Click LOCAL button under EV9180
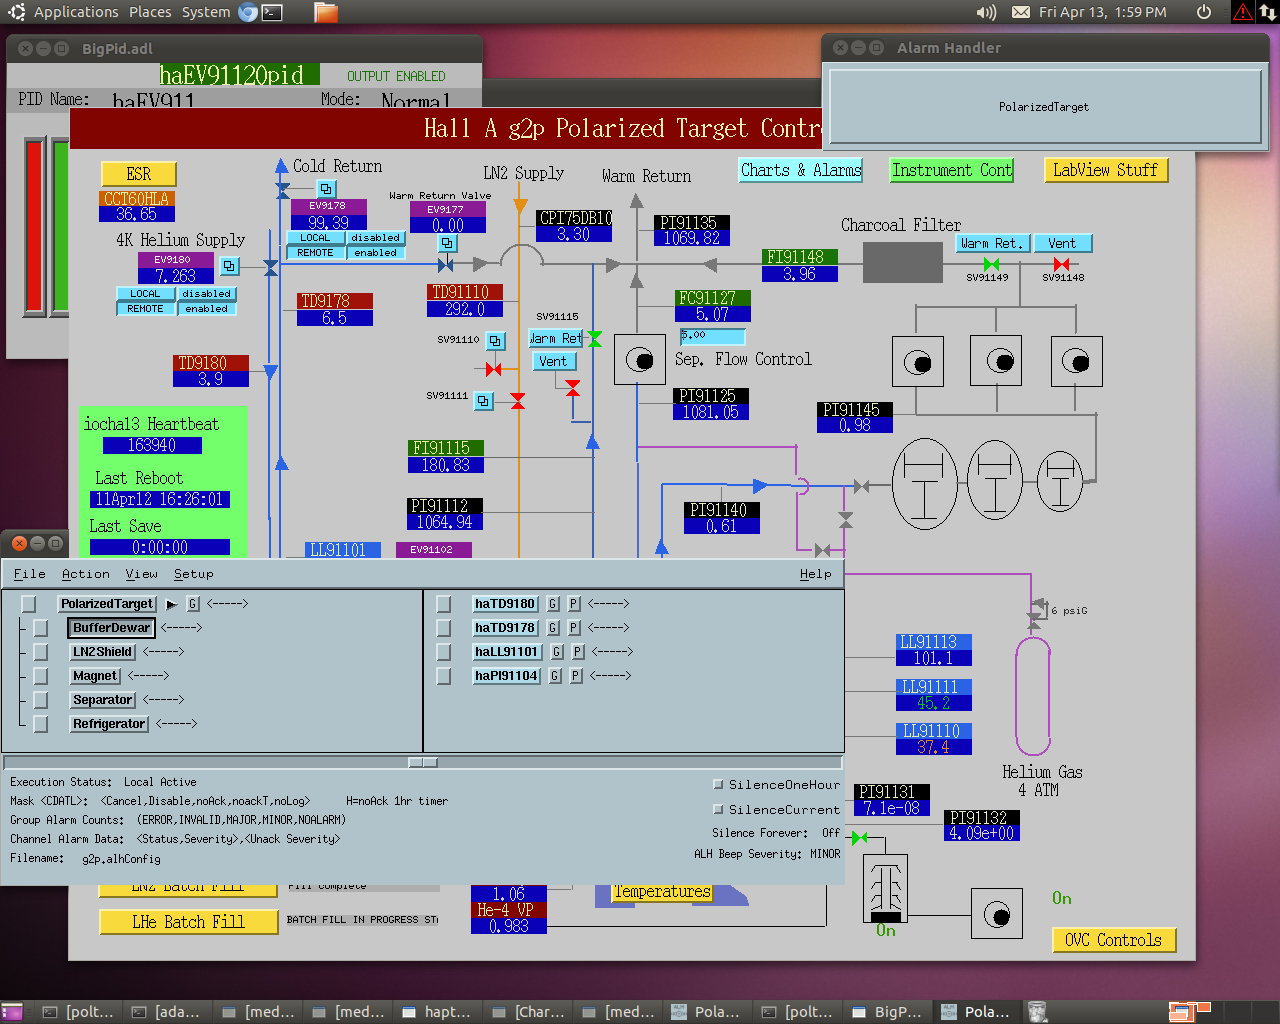 (145, 294)
